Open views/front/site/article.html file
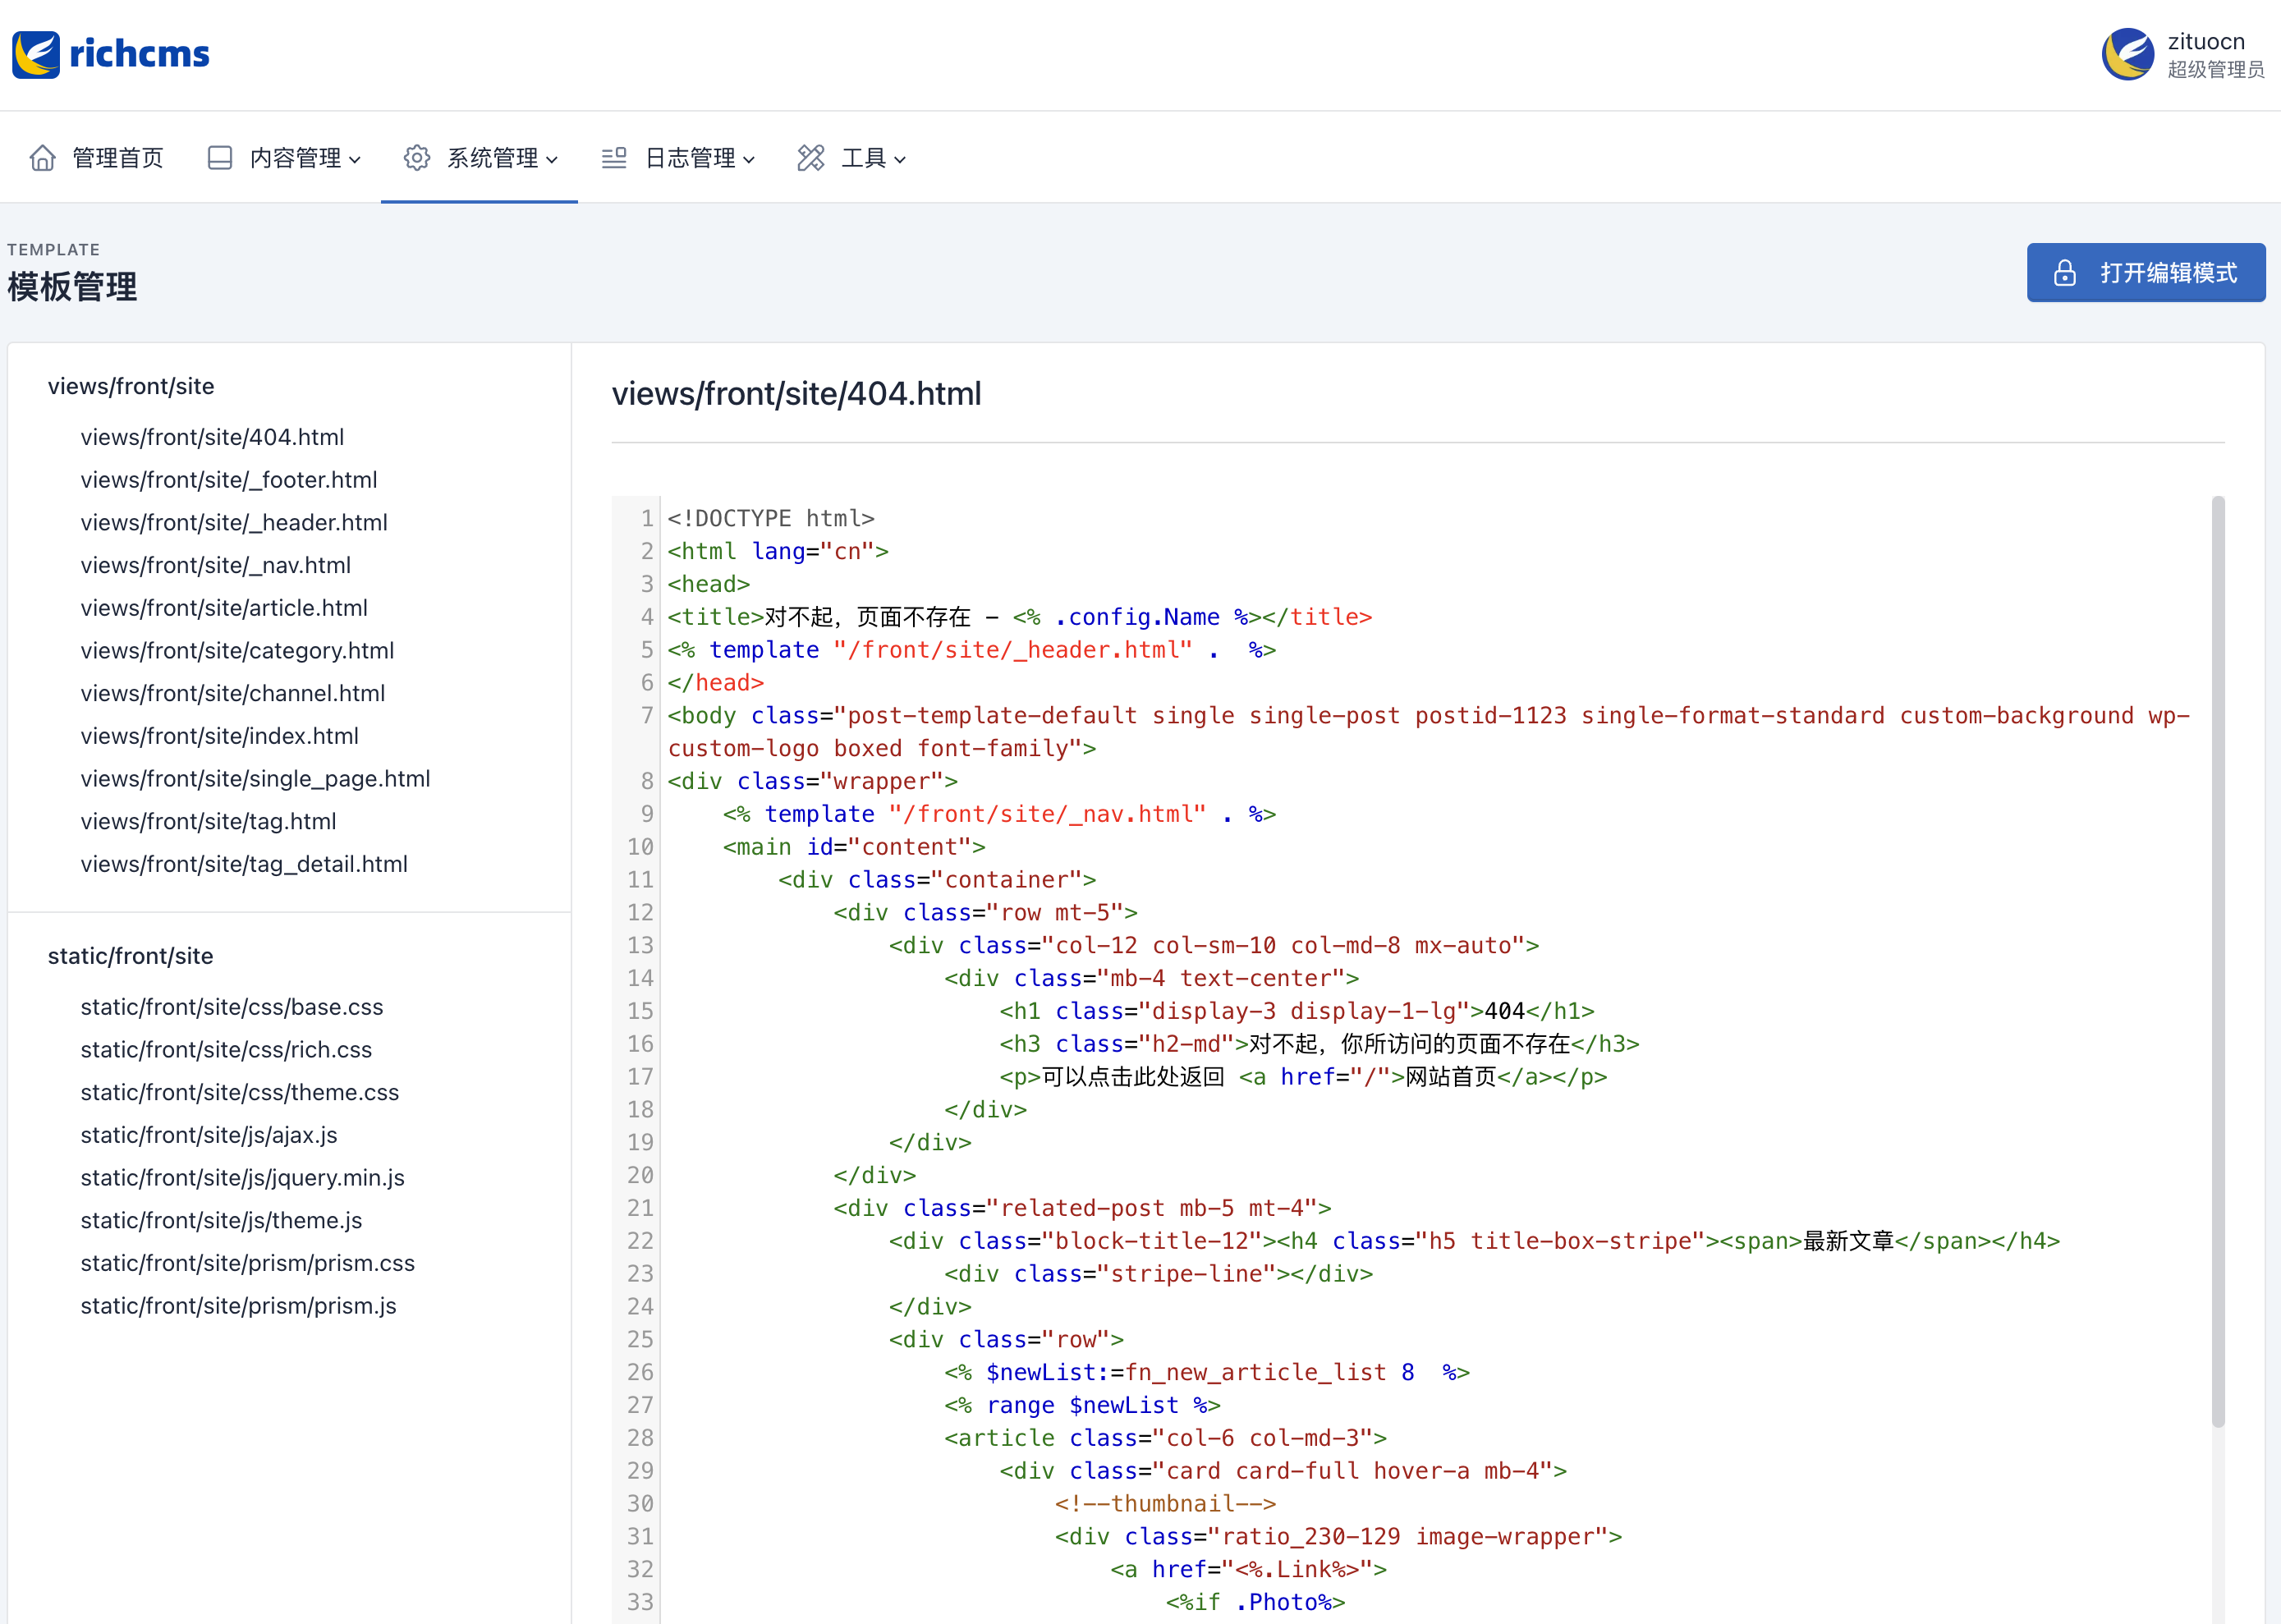 [x=224, y=608]
